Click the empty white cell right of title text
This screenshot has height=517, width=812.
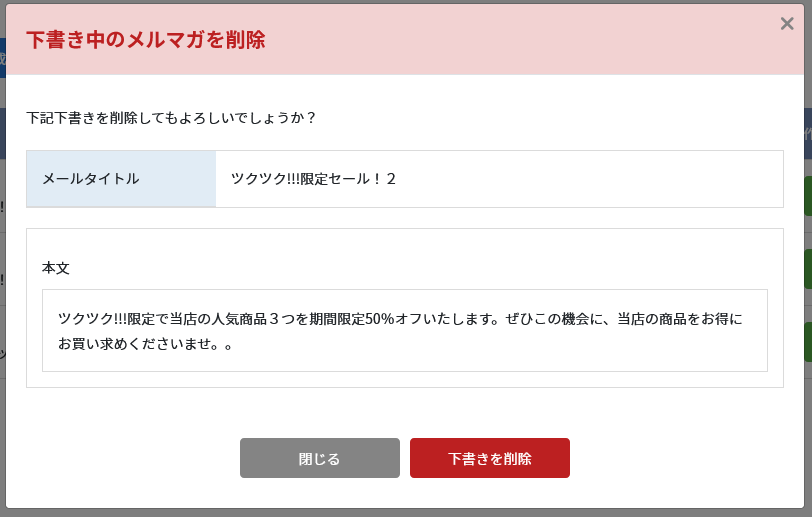(x=589, y=179)
